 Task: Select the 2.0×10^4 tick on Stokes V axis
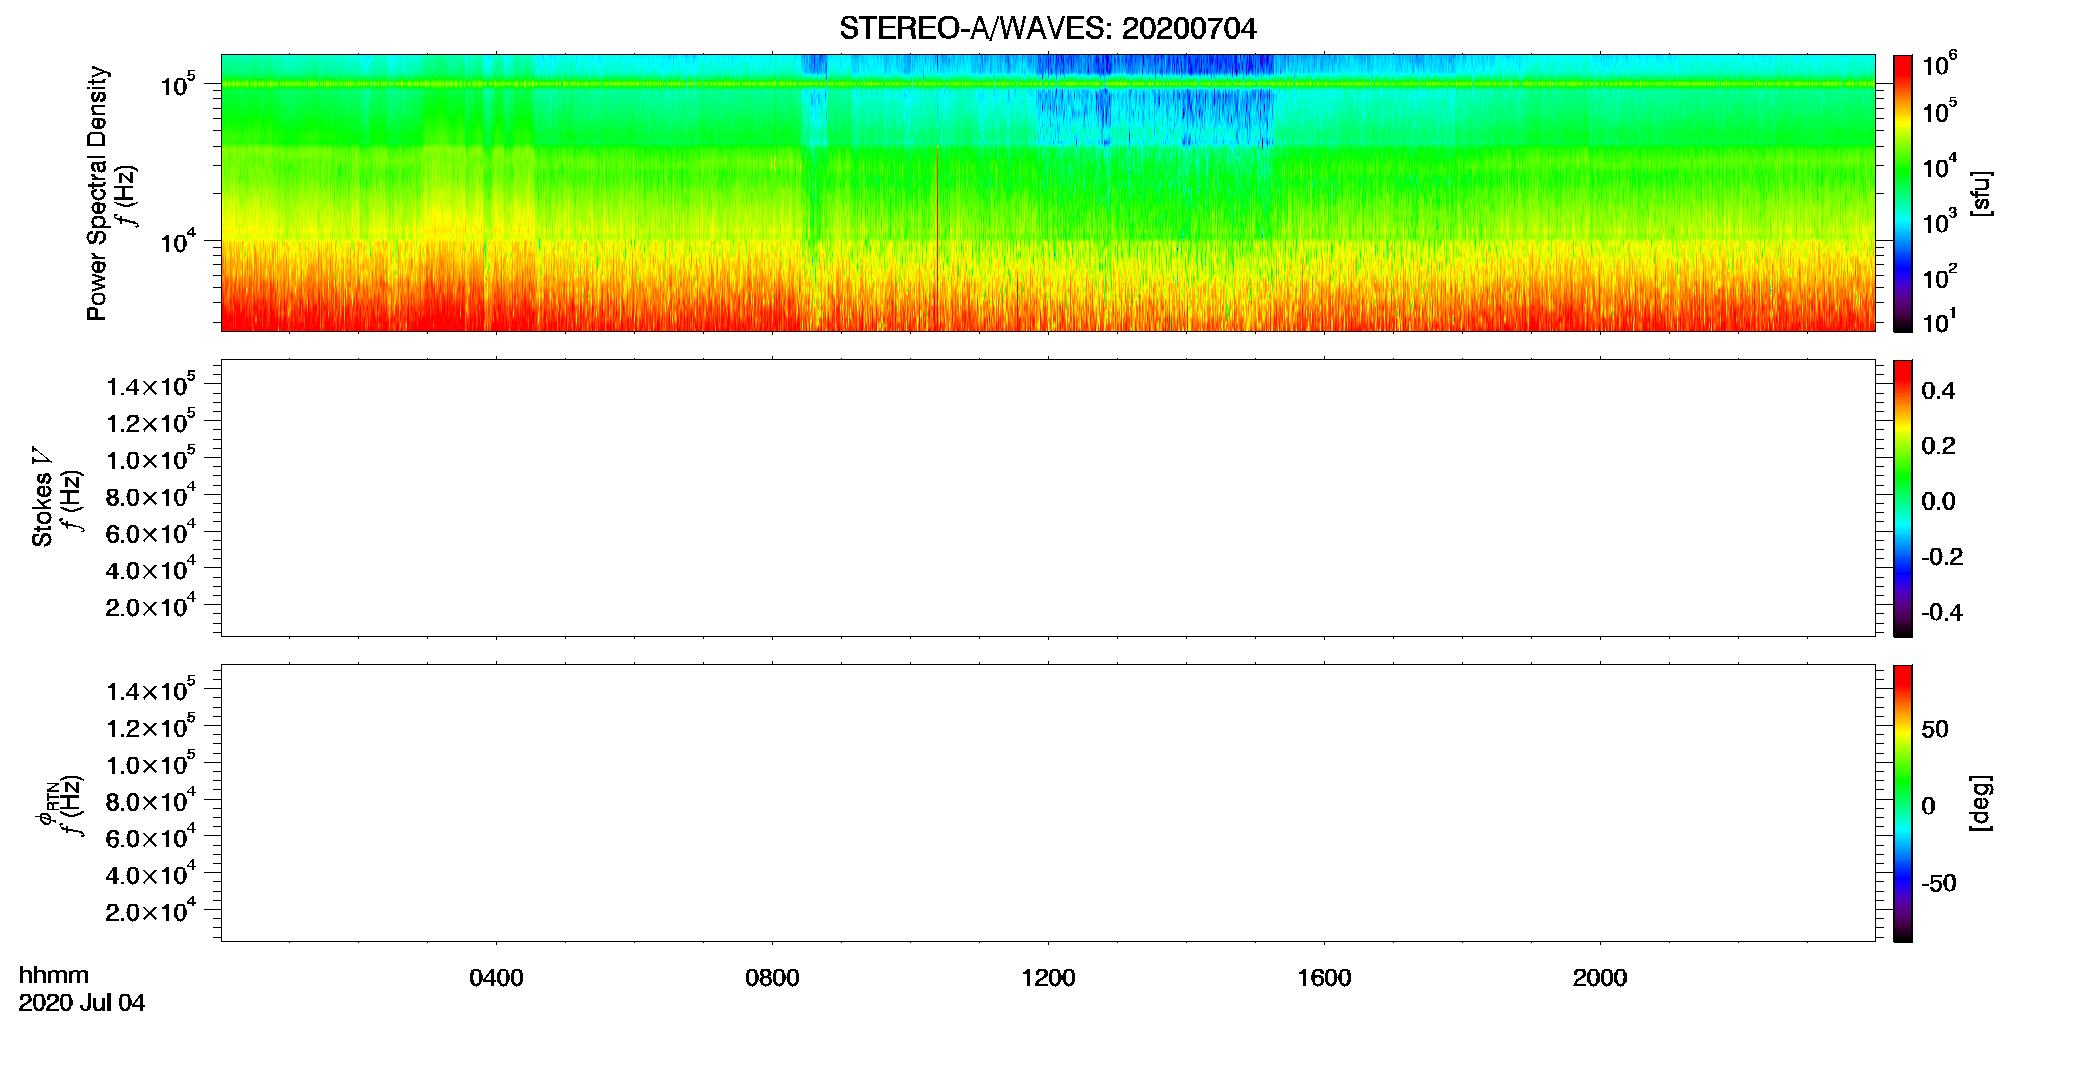(x=151, y=606)
